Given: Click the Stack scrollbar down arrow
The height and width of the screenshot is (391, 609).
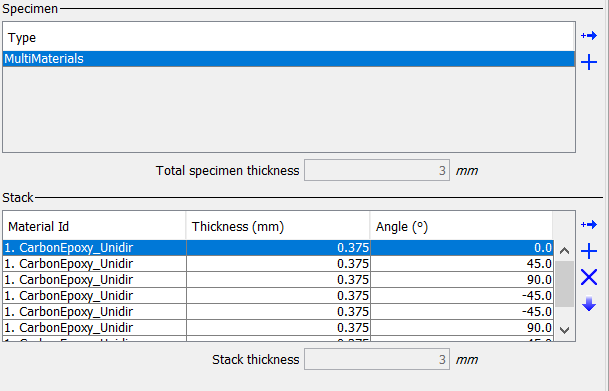Looking at the screenshot, I should click(564, 330).
